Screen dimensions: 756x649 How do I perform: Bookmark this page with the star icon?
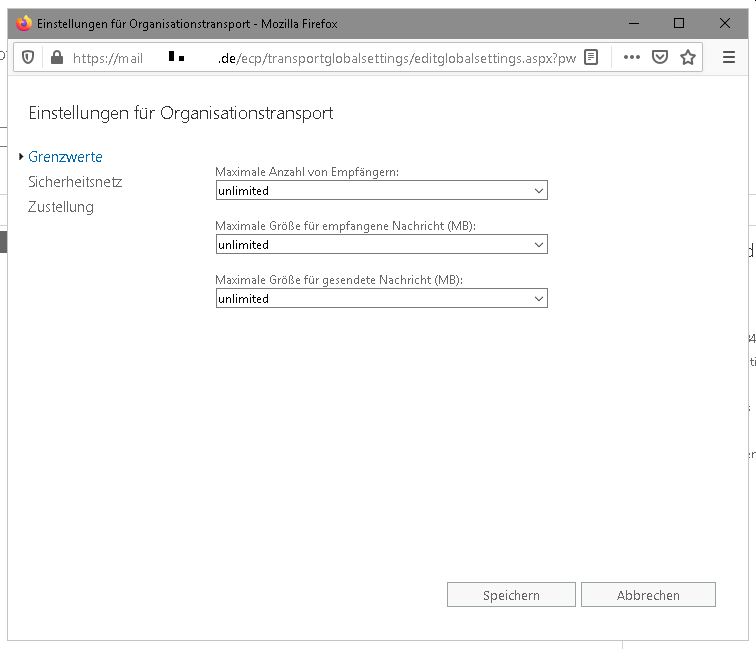(688, 58)
